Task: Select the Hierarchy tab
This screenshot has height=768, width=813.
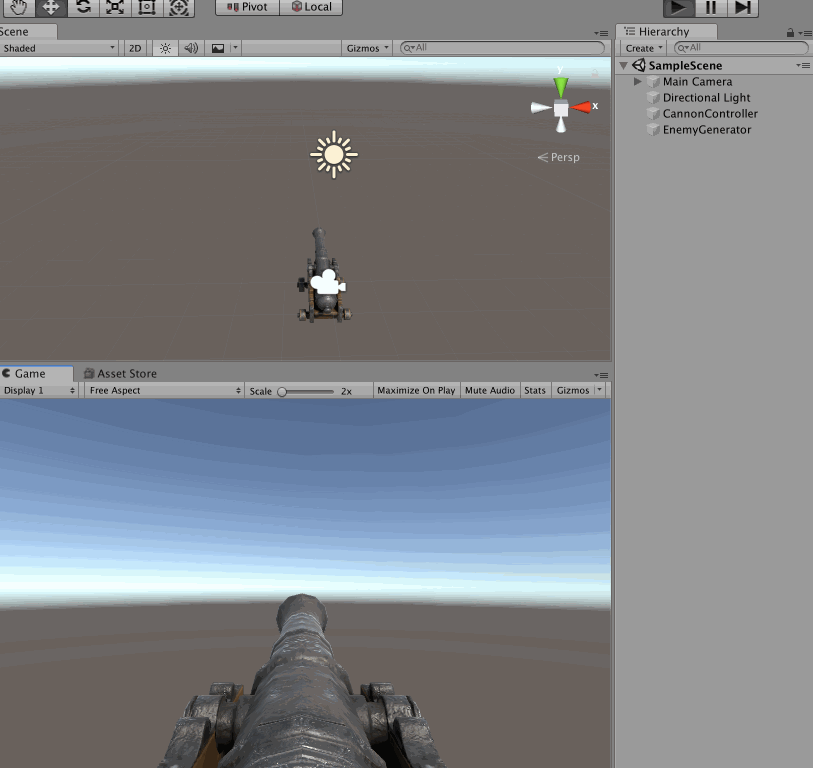Action: click(664, 32)
